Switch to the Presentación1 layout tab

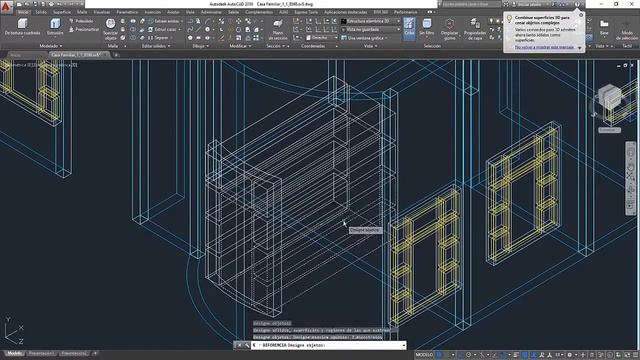[x=41, y=353]
